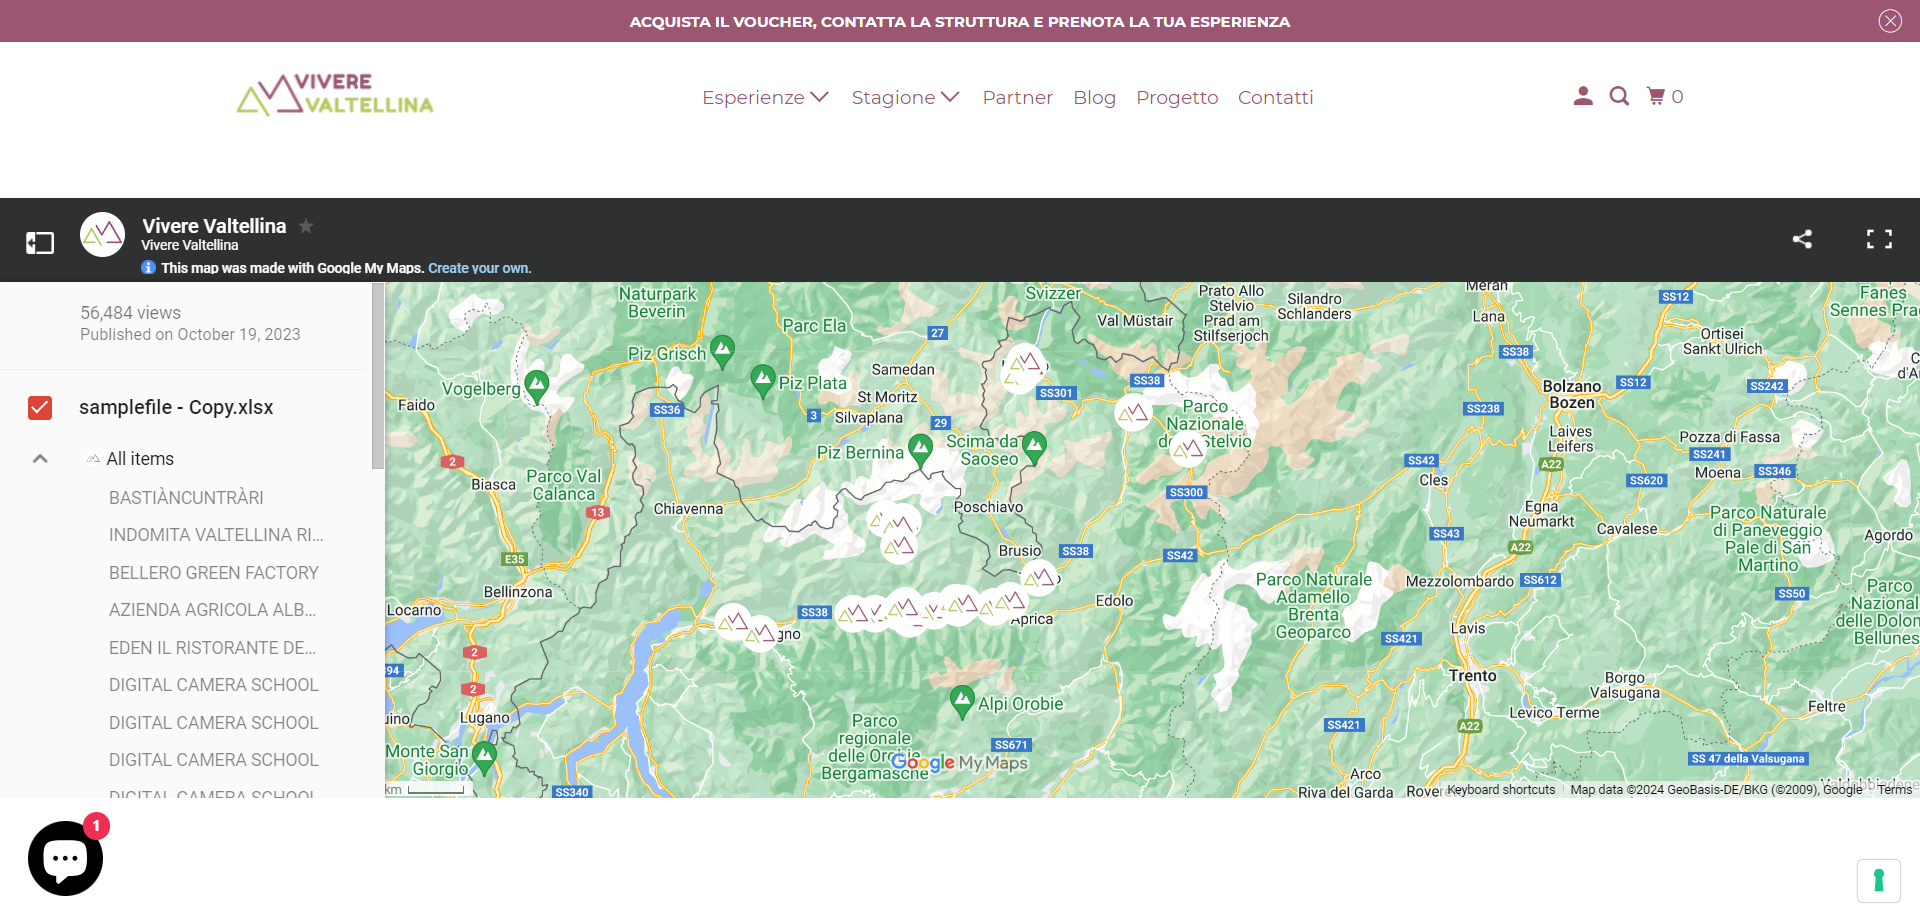Close the top voucher announcement banner

[x=1889, y=21]
